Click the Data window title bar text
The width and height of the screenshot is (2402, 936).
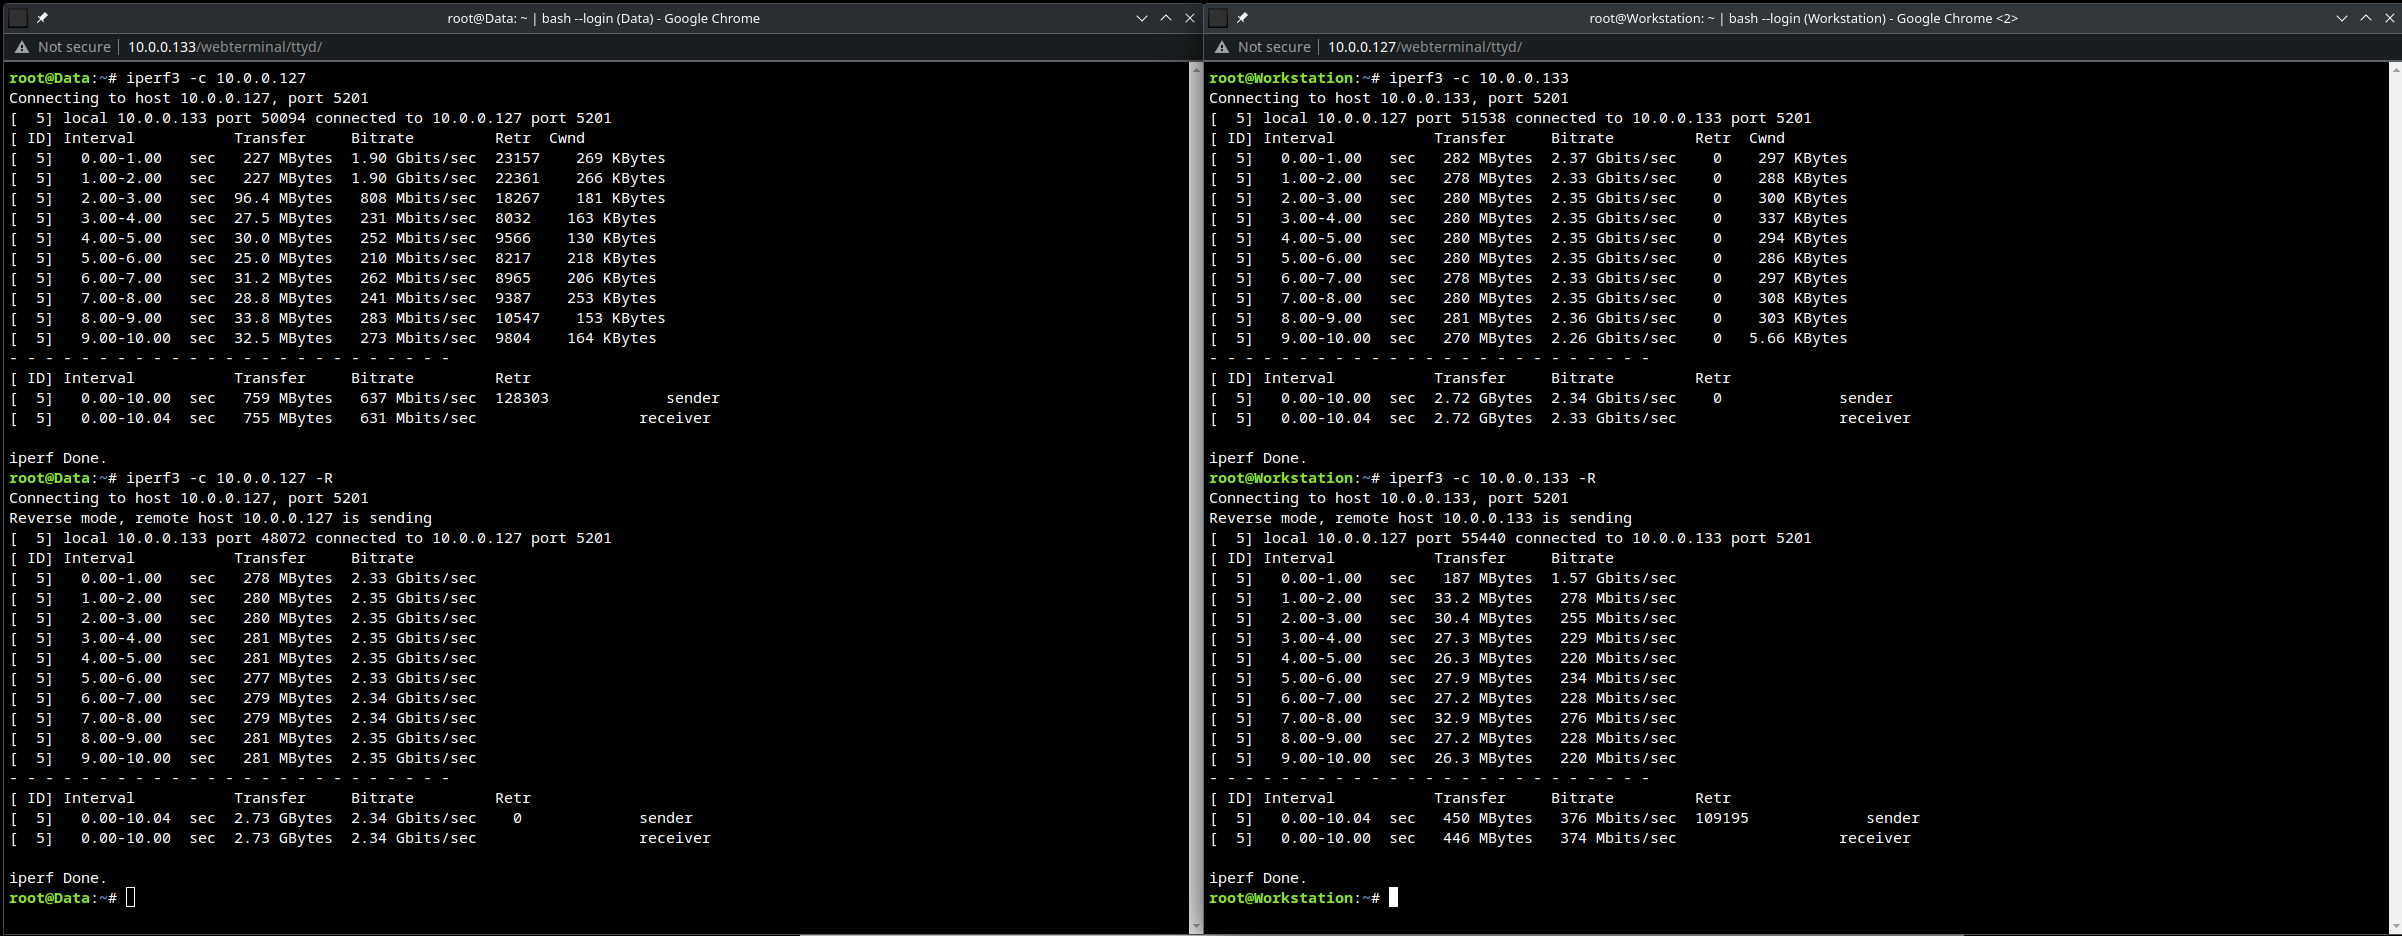click(603, 18)
